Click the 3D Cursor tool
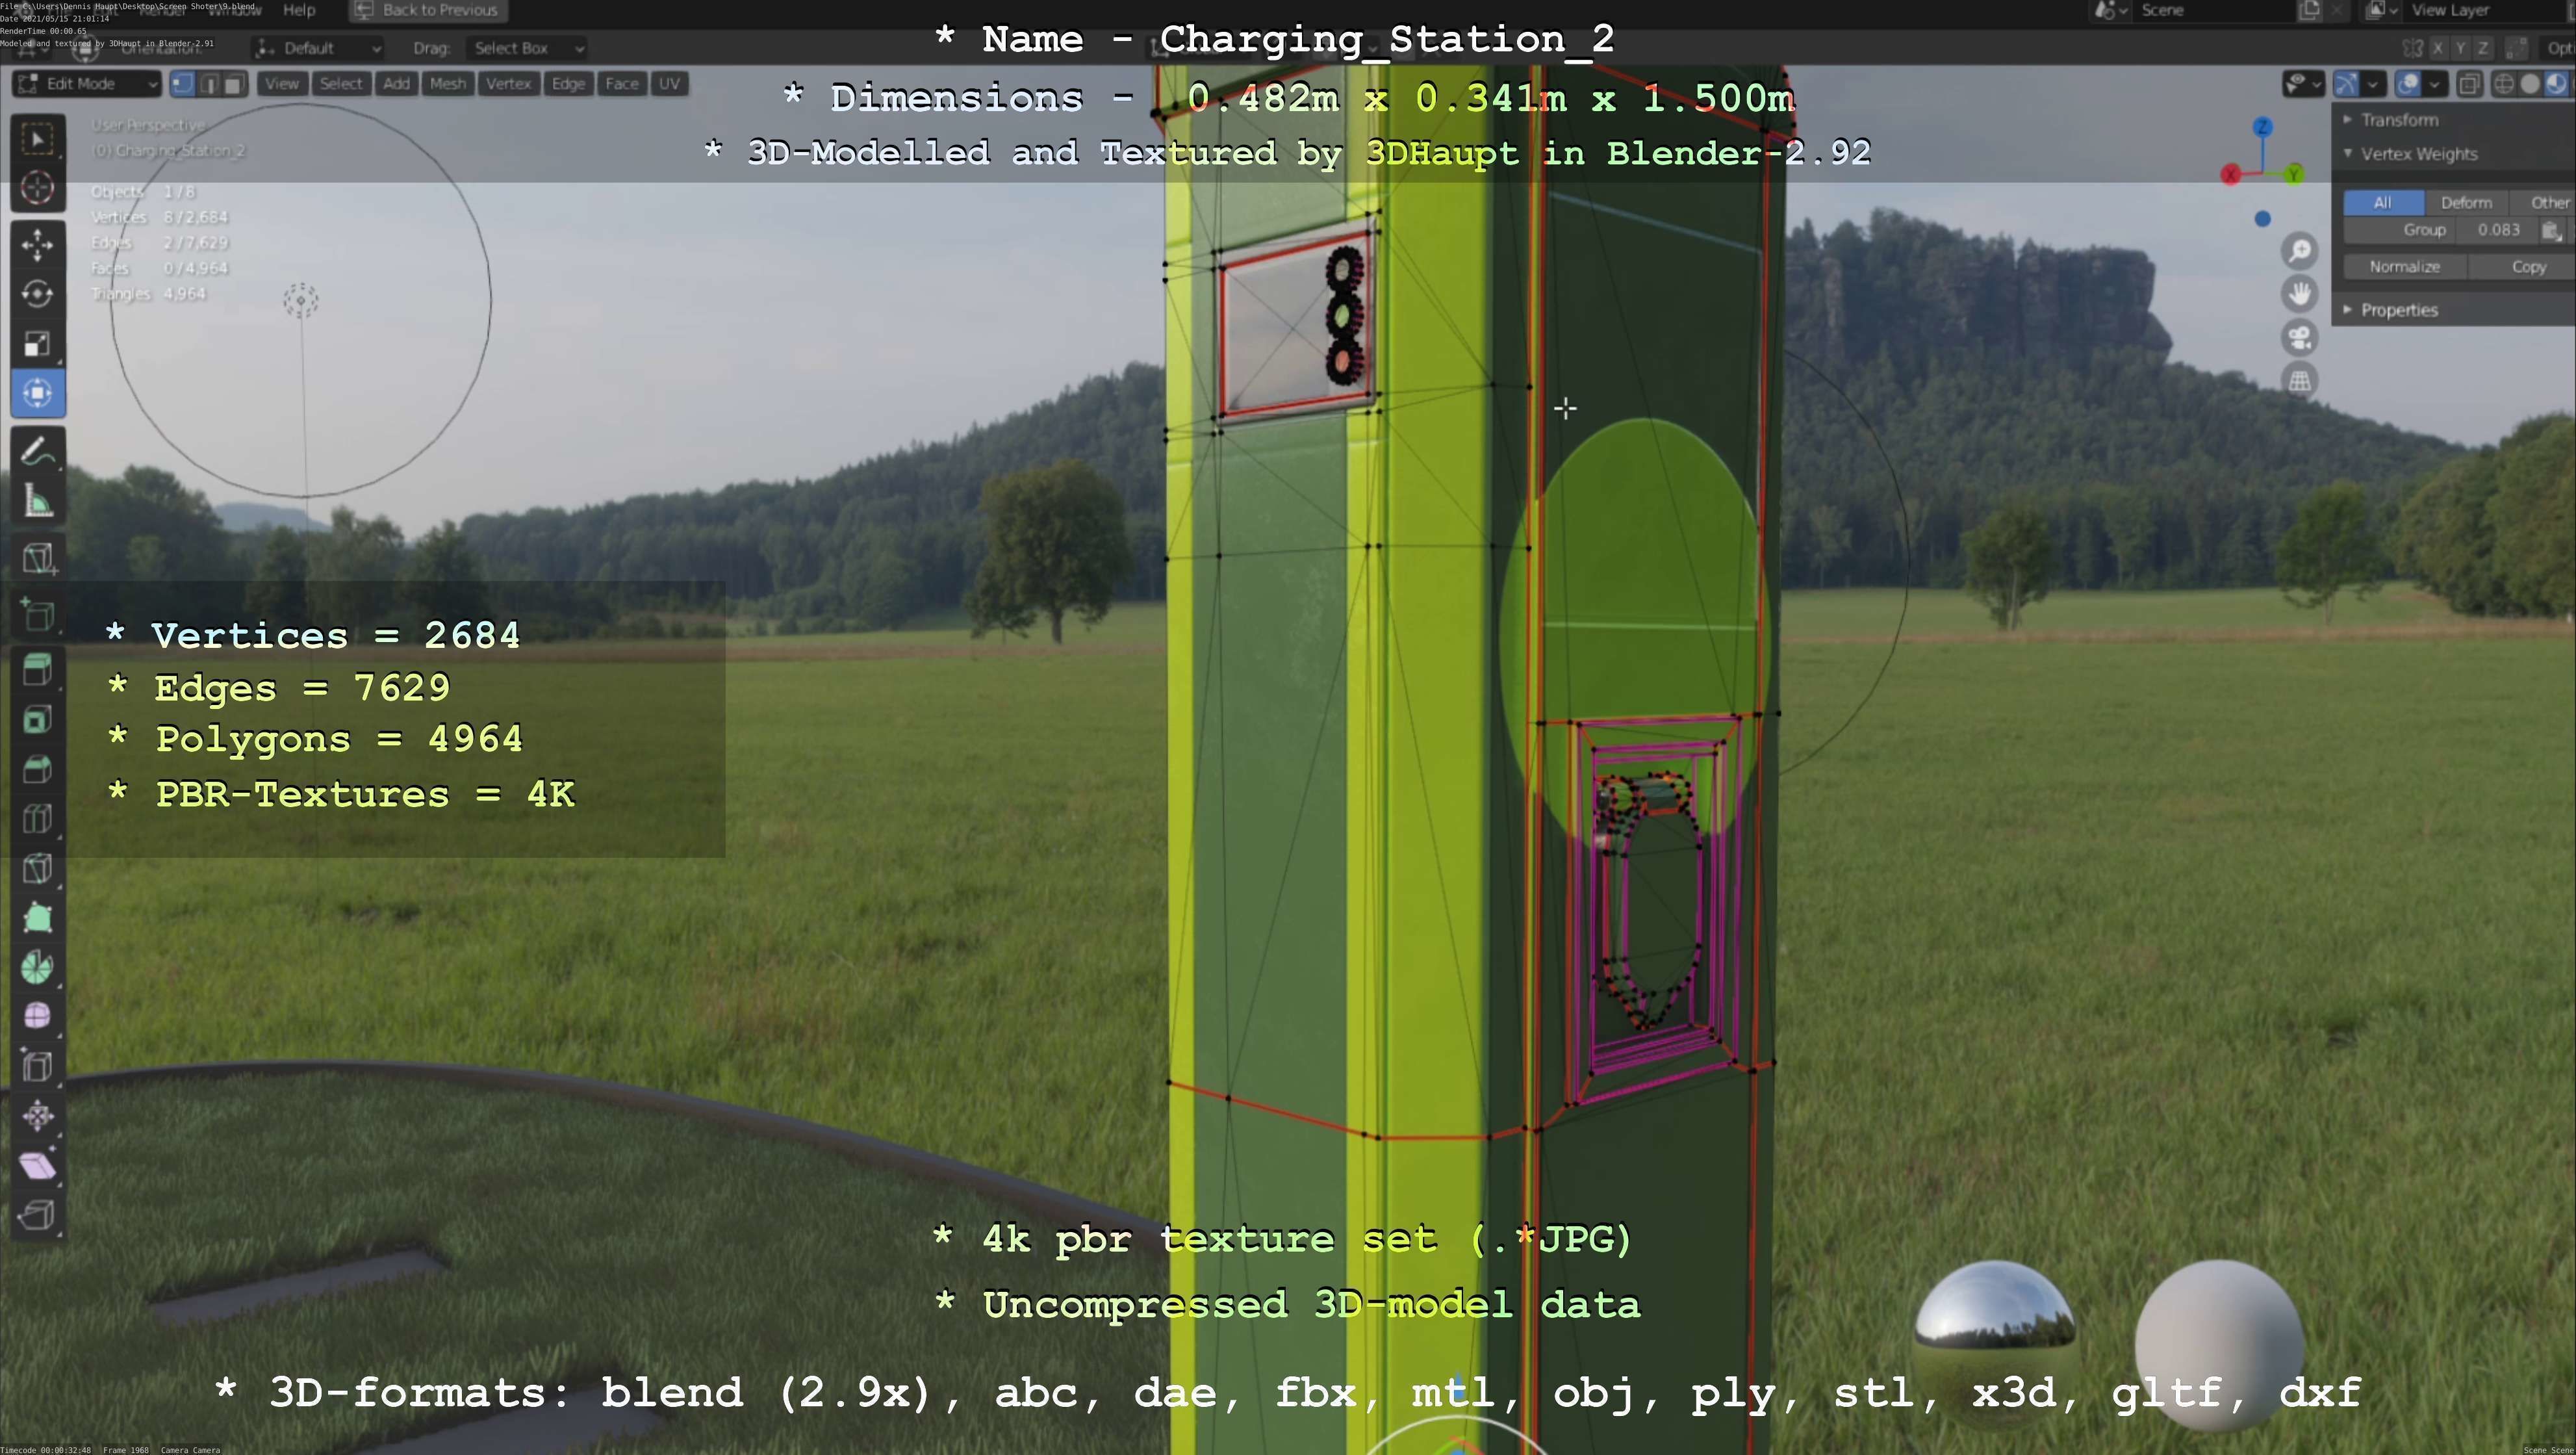This screenshot has width=2576, height=1455. 38,188
